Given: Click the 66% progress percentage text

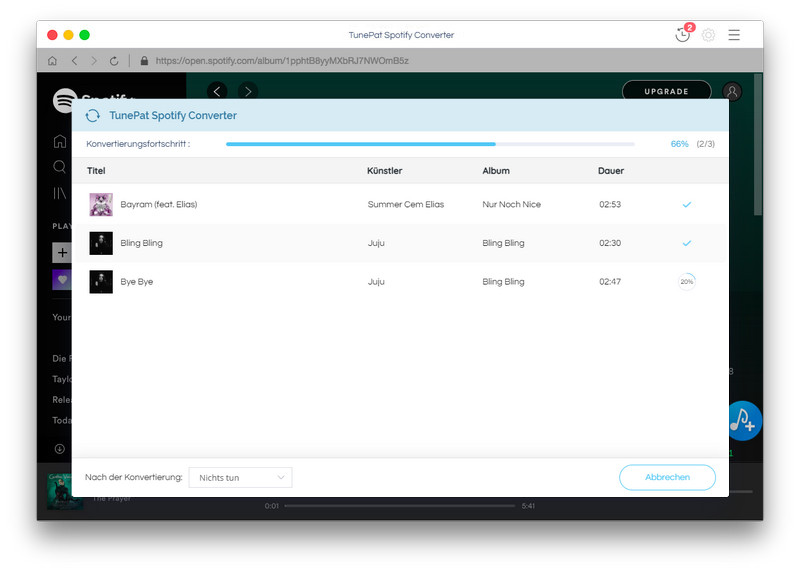Looking at the screenshot, I should (x=680, y=144).
